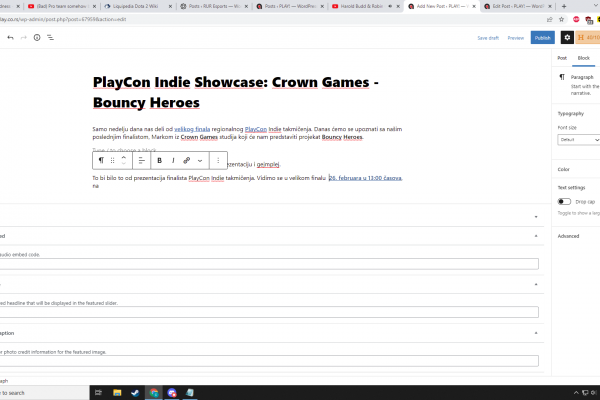The height and width of the screenshot is (400, 600).
Task: Switch to Harold Budd YouTube tab
Action: click(365, 6)
